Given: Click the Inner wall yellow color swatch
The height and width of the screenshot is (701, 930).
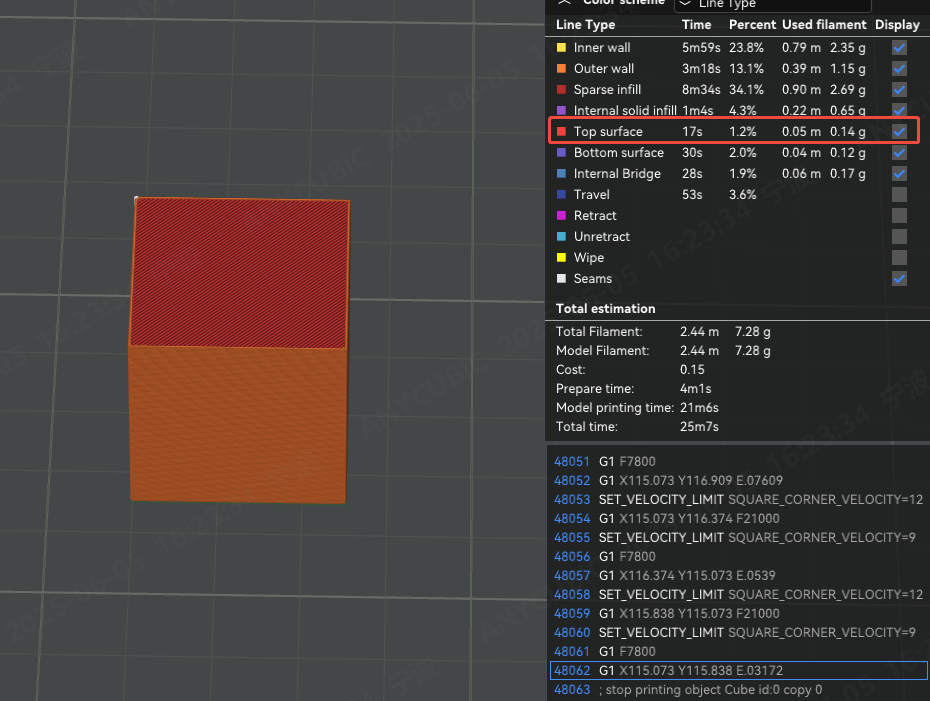Looking at the screenshot, I should click(561, 47).
